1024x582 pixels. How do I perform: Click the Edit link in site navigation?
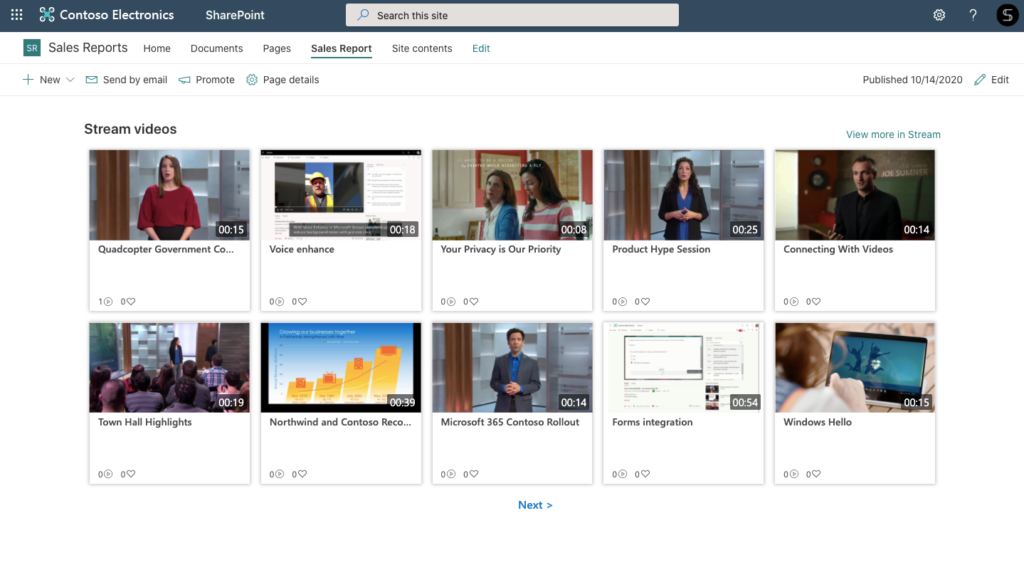pyautogui.click(x=481, y=48)
